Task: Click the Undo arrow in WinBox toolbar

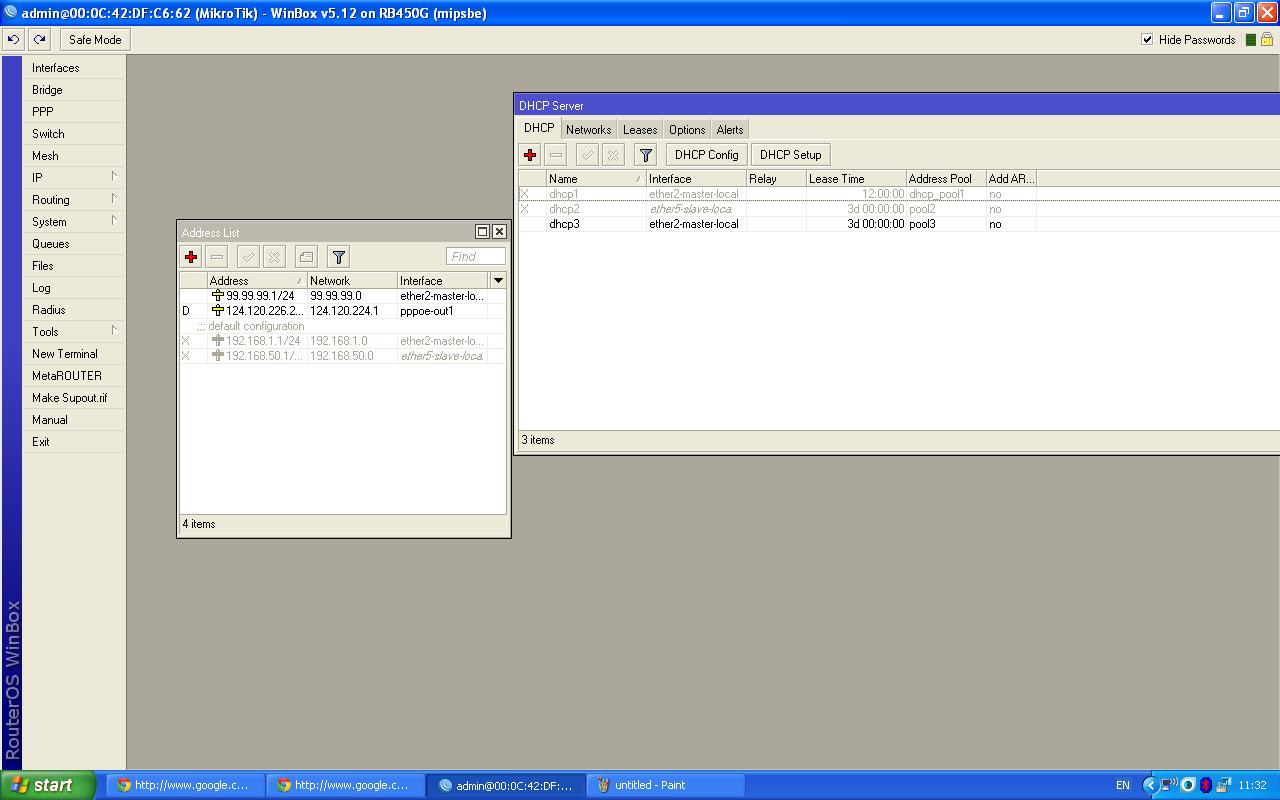Action: [14, 40]
